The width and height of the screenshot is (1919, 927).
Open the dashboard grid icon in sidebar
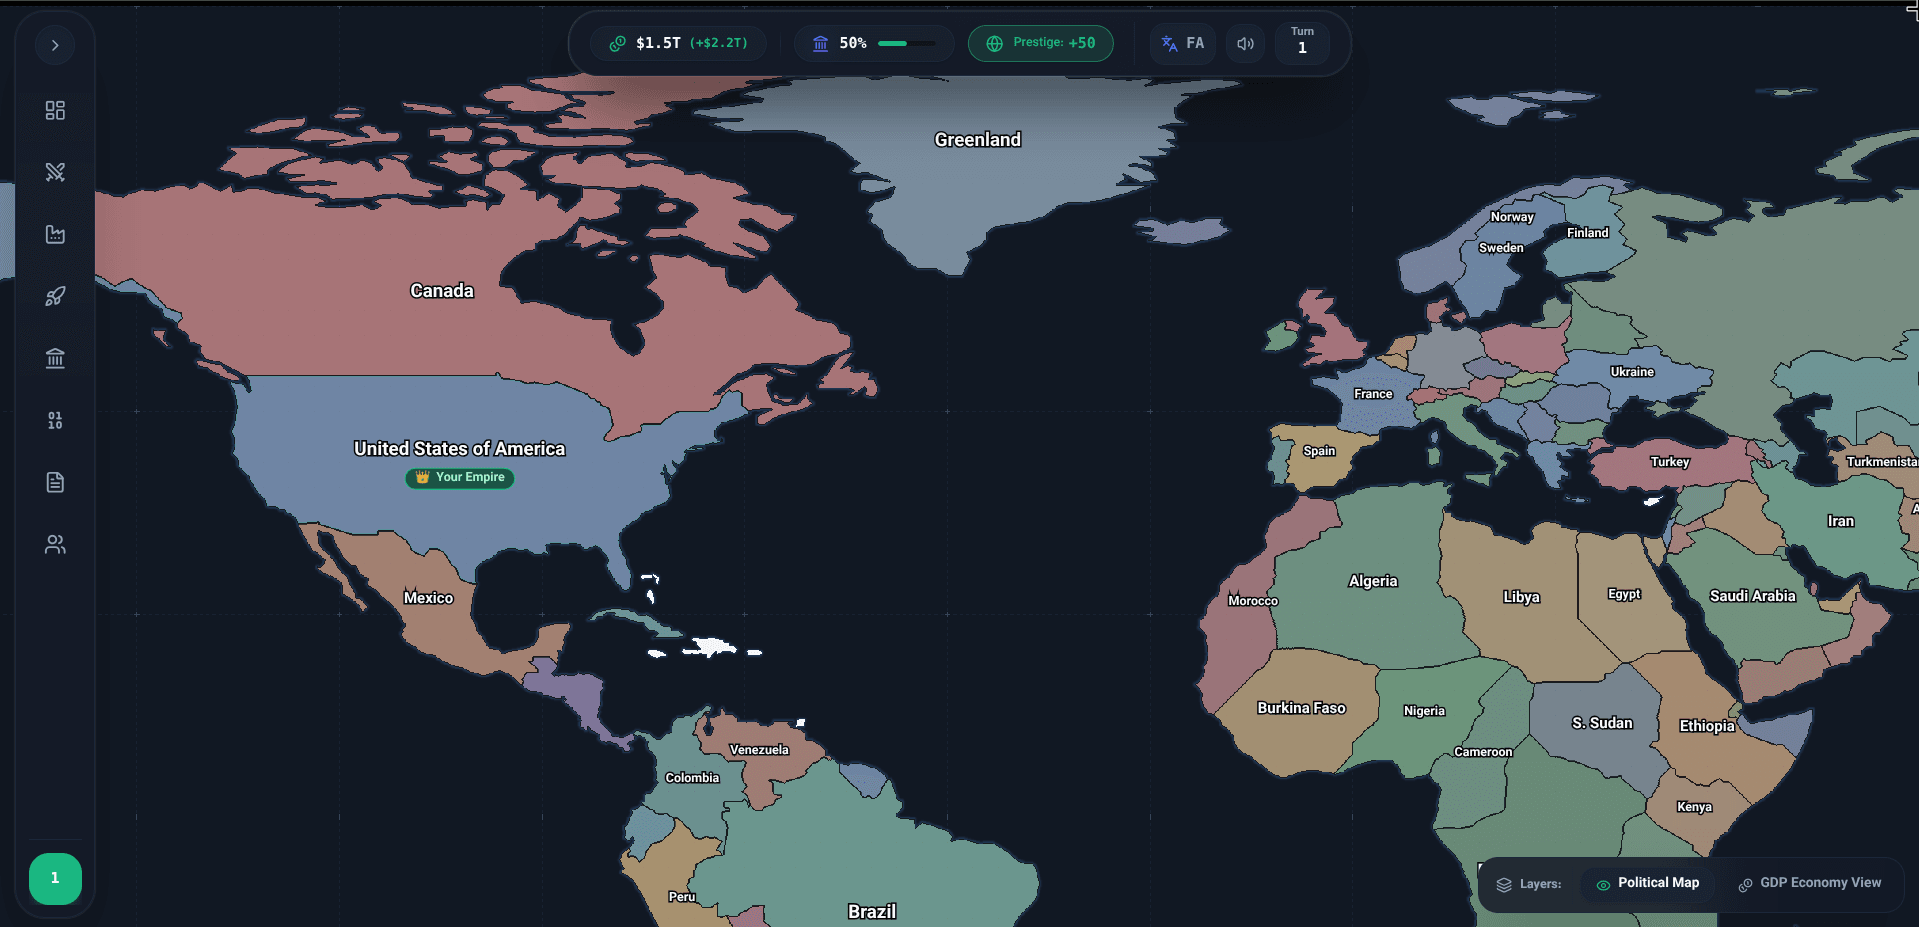coord(55,110)
